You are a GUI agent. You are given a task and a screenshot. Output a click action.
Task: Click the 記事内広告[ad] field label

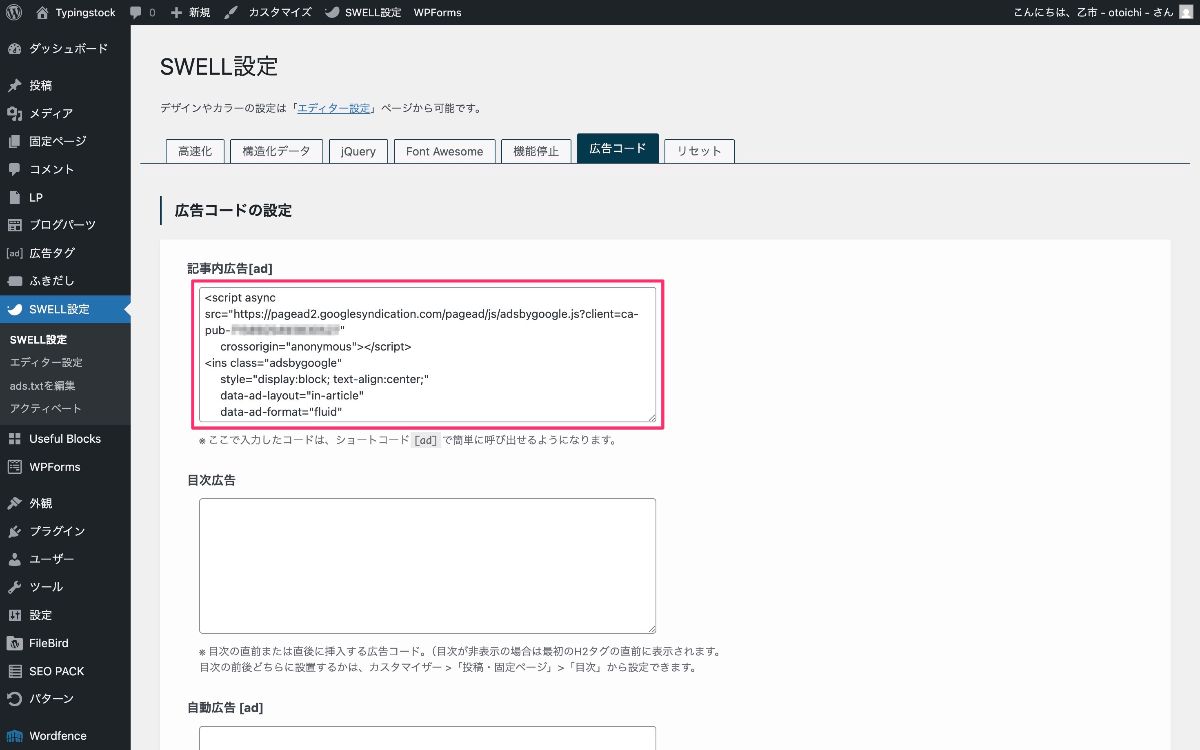[230, 268]
